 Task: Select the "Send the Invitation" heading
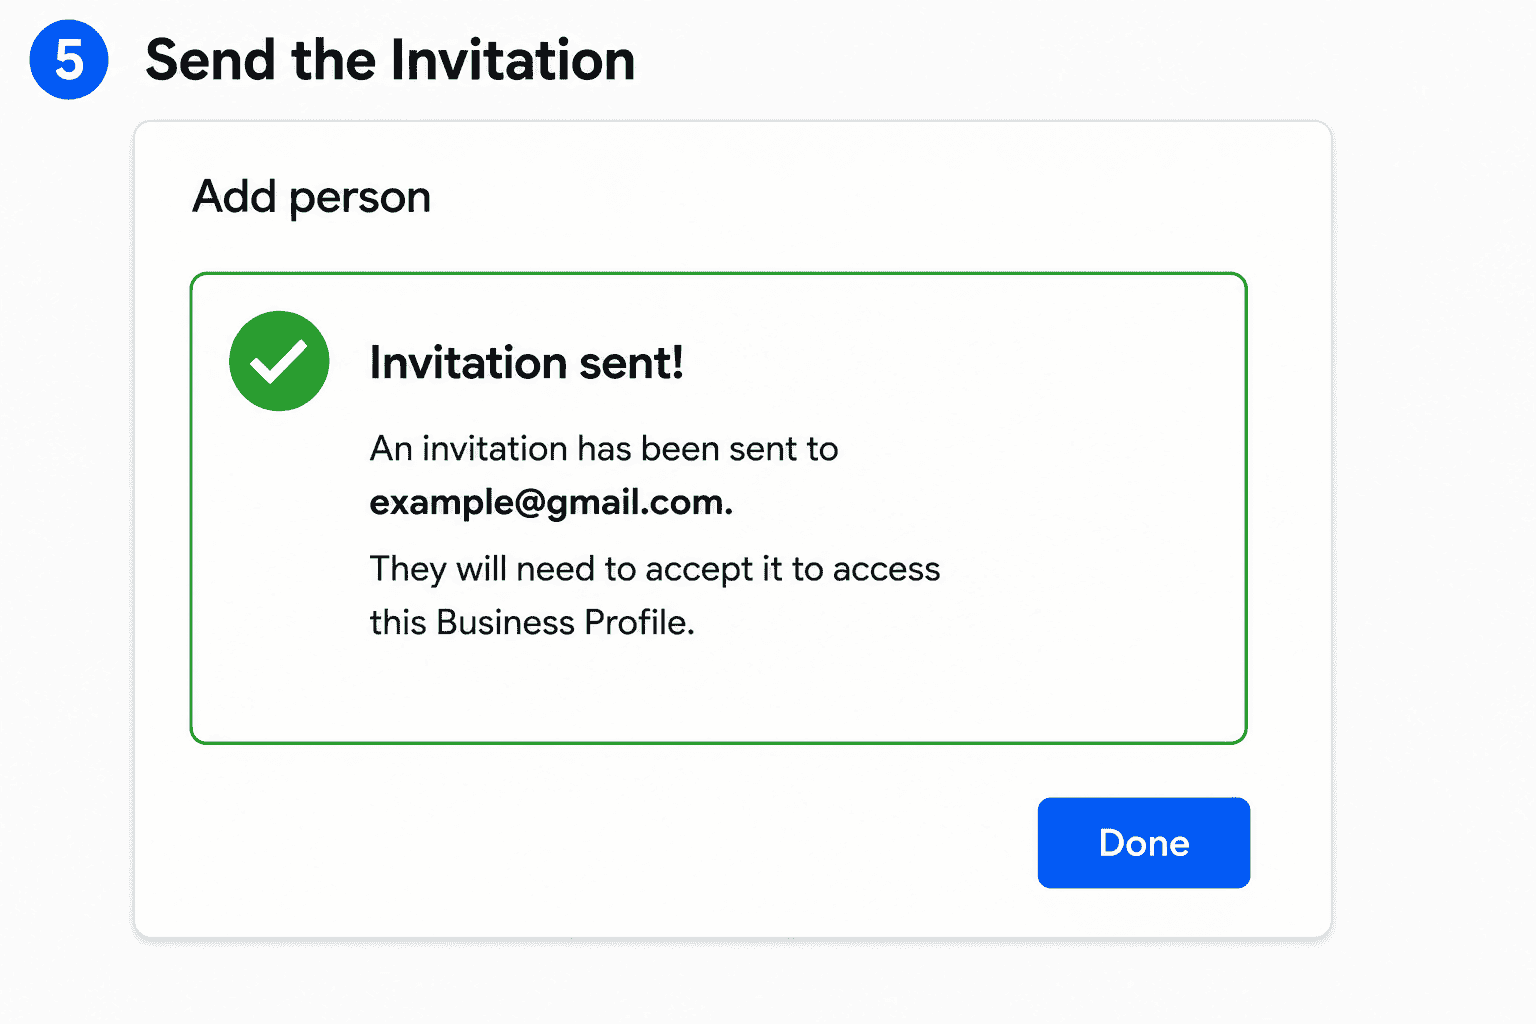tap(390, 60)
